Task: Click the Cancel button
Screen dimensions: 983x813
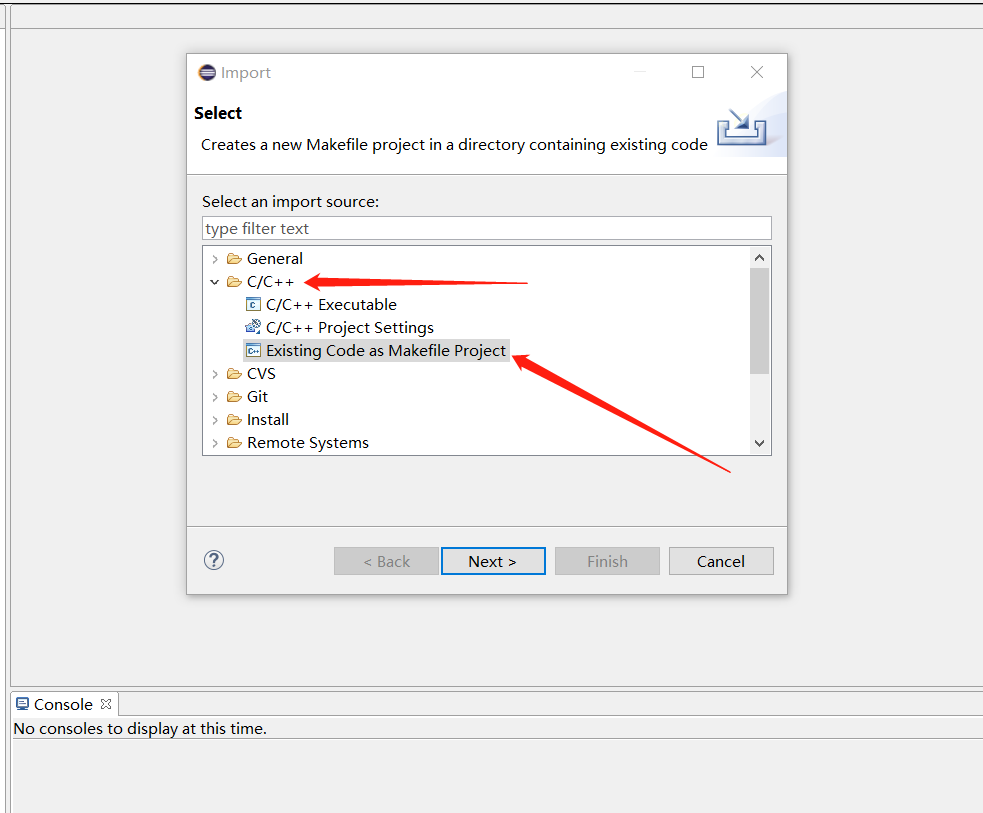Action: click(x=721, y=561)
